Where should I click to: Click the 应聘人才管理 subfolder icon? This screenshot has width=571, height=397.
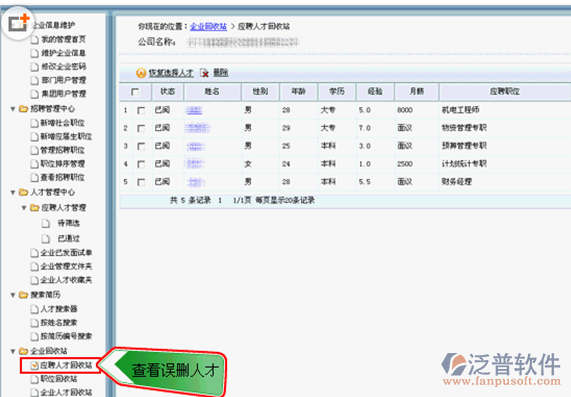[35, 208]
